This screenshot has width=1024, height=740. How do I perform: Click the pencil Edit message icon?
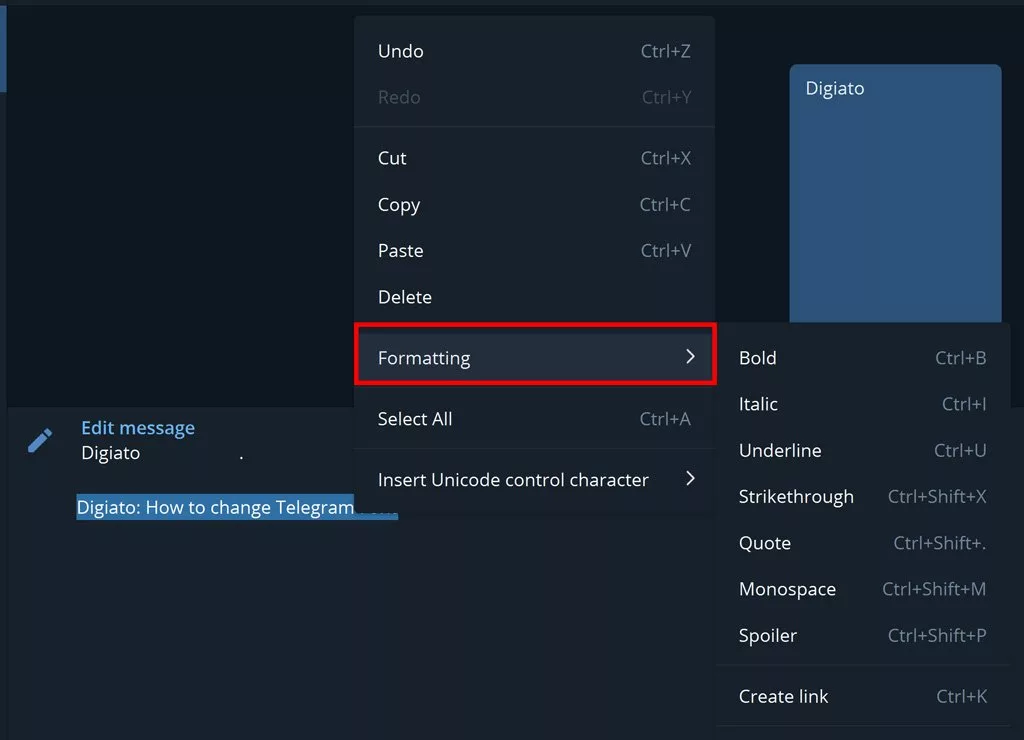point(40,440)
